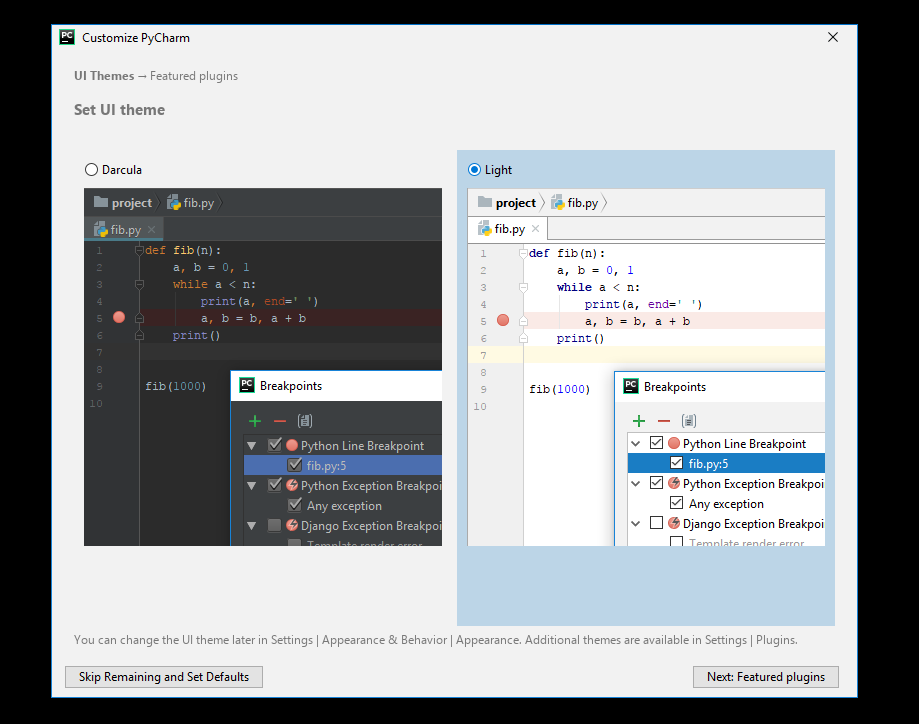Click red breakpoint dot on line 5, Darcula preview
The width and height of the screenshot is (919, 724).
tap(119, 317)
